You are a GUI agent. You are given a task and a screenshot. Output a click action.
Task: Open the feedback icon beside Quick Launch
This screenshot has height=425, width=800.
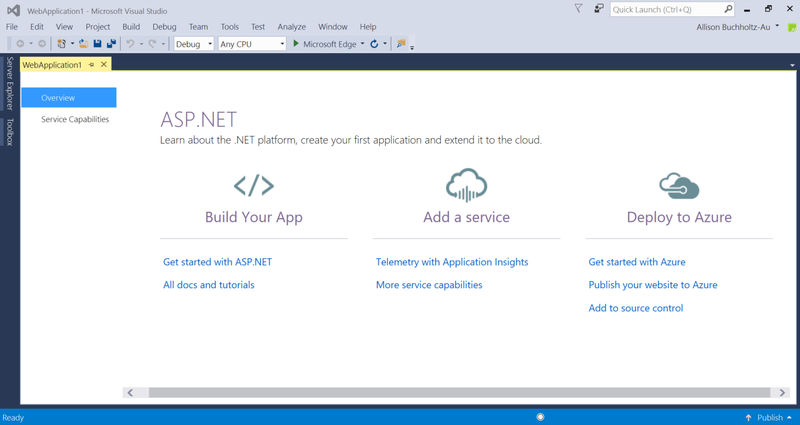click(x=599, y=9)
